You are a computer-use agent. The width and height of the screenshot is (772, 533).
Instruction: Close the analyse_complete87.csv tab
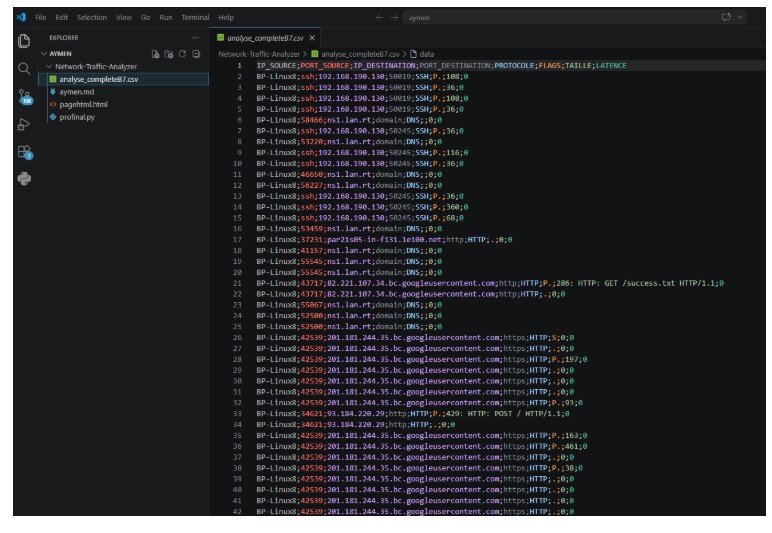coord(312,38)
